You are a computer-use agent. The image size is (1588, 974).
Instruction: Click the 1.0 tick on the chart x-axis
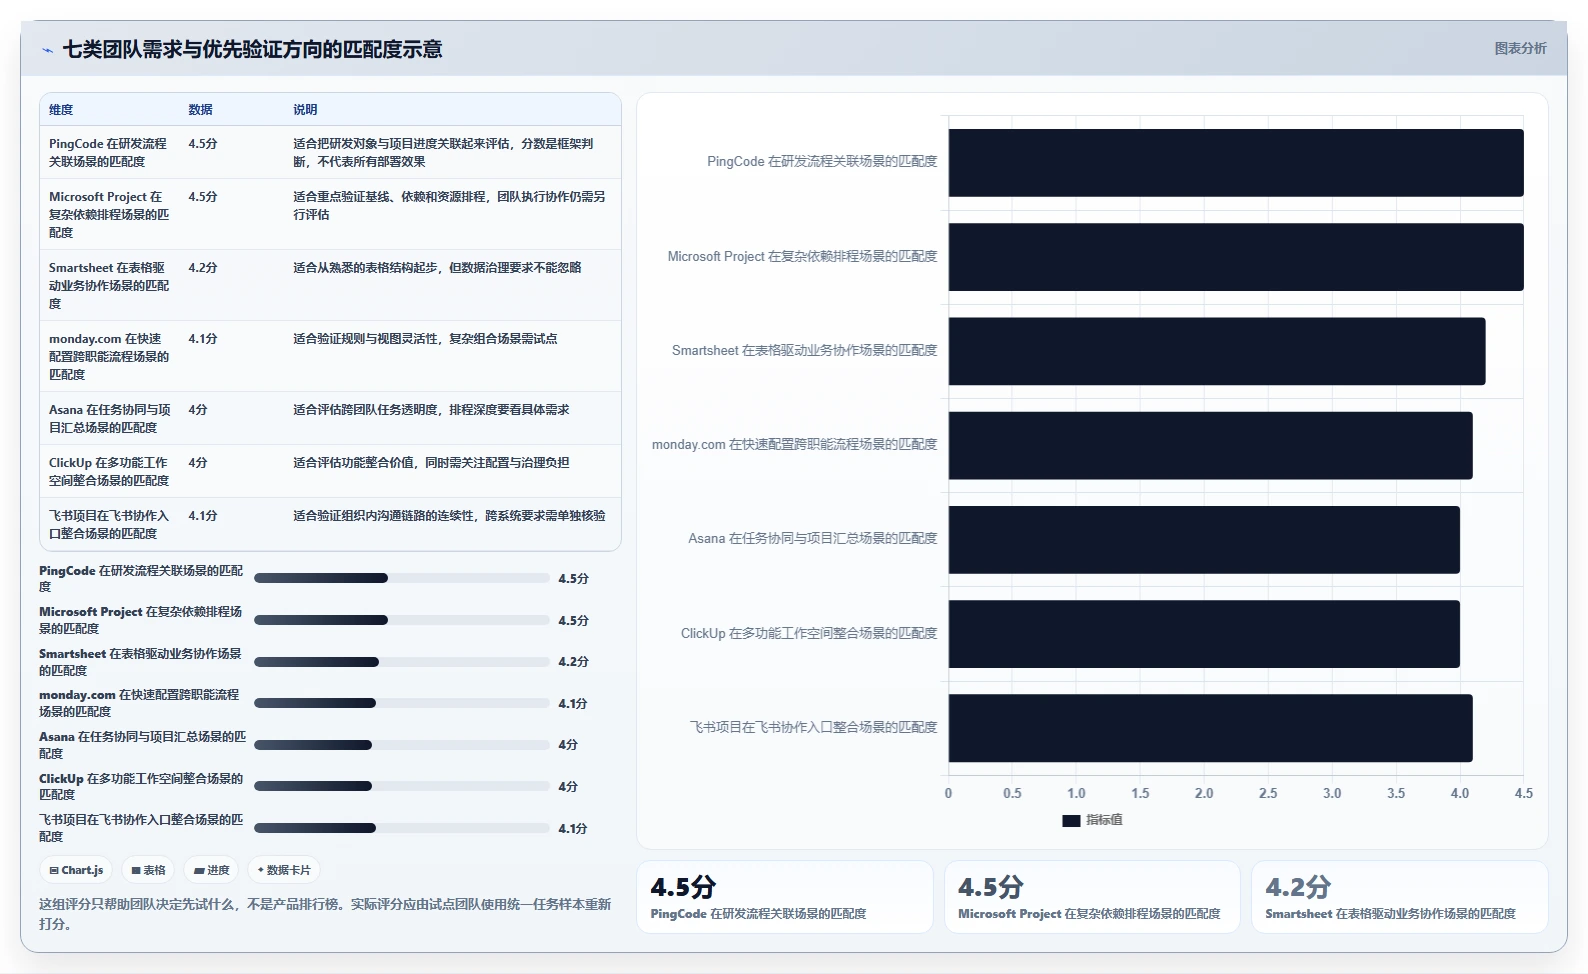click(1076, 794)
